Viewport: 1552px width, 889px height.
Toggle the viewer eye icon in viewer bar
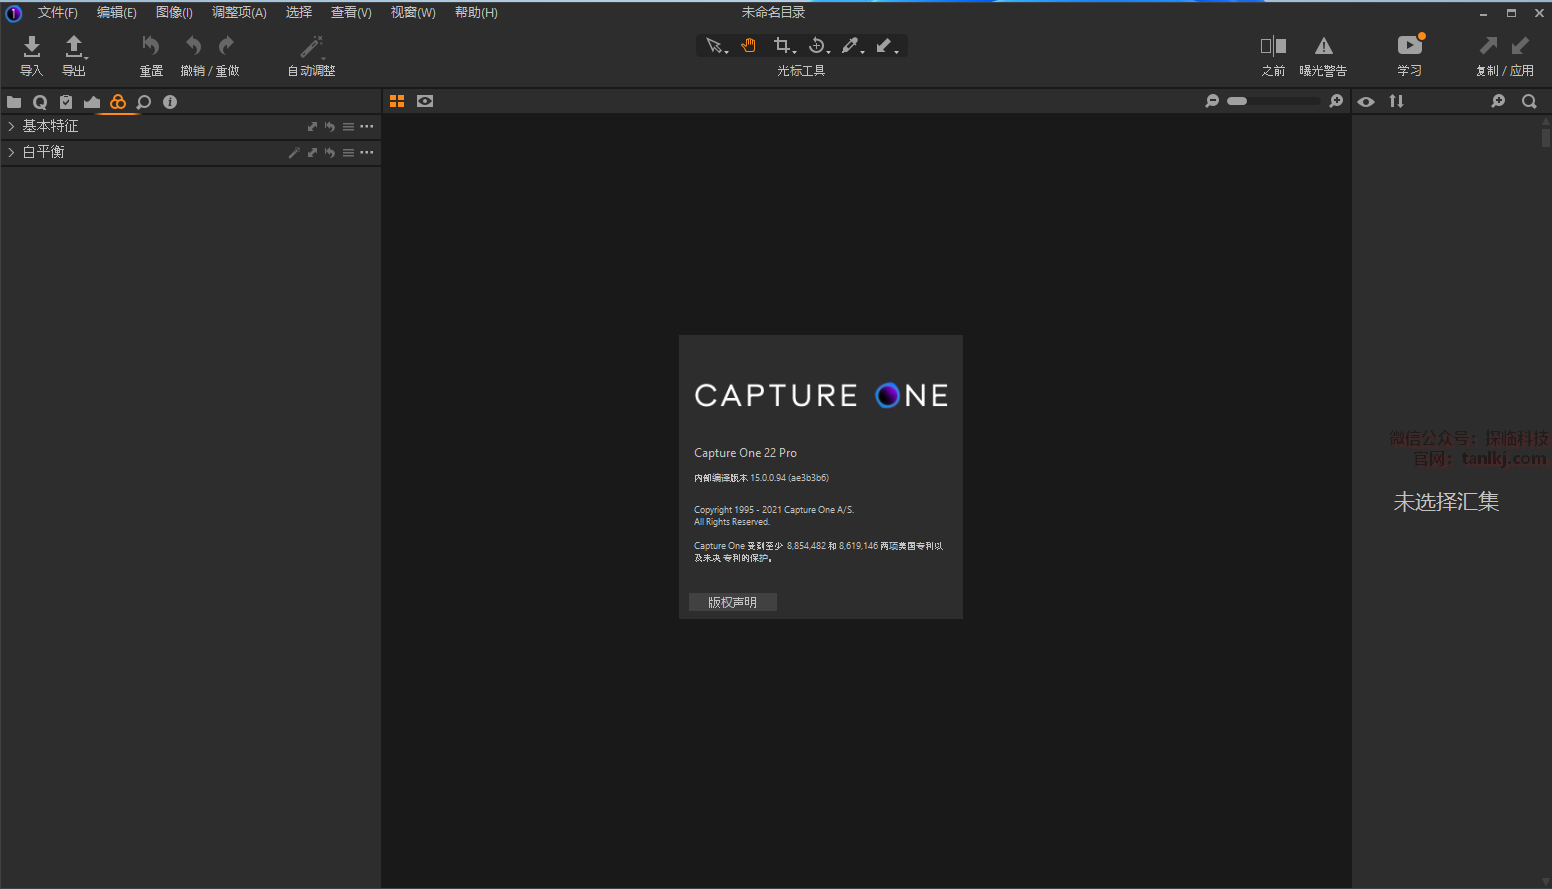(x=425, y=101)
